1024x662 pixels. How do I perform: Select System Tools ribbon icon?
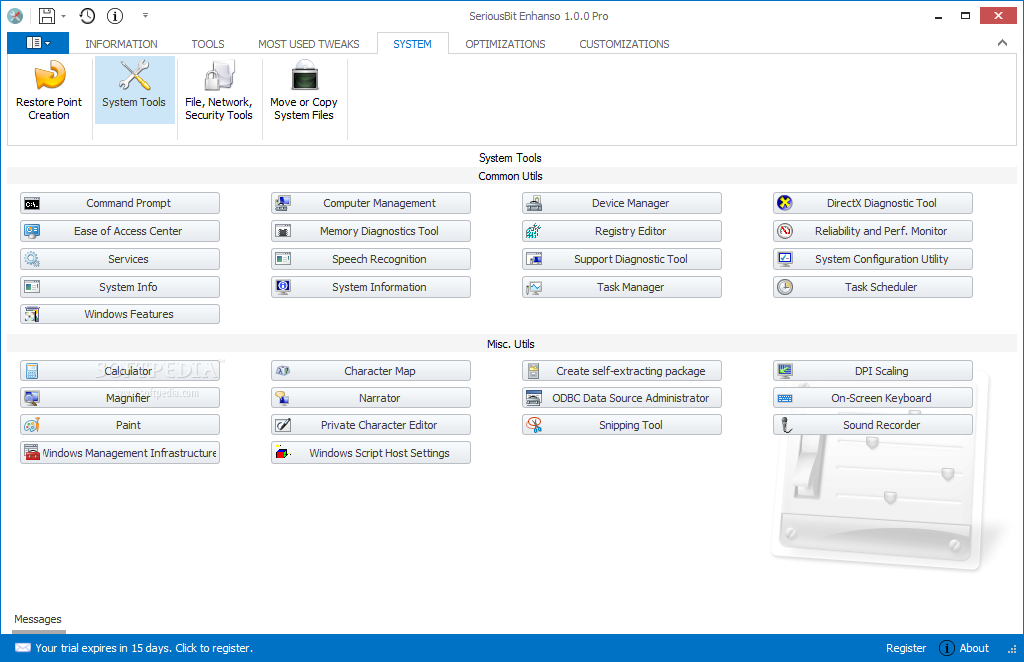[x=134, y=90]
